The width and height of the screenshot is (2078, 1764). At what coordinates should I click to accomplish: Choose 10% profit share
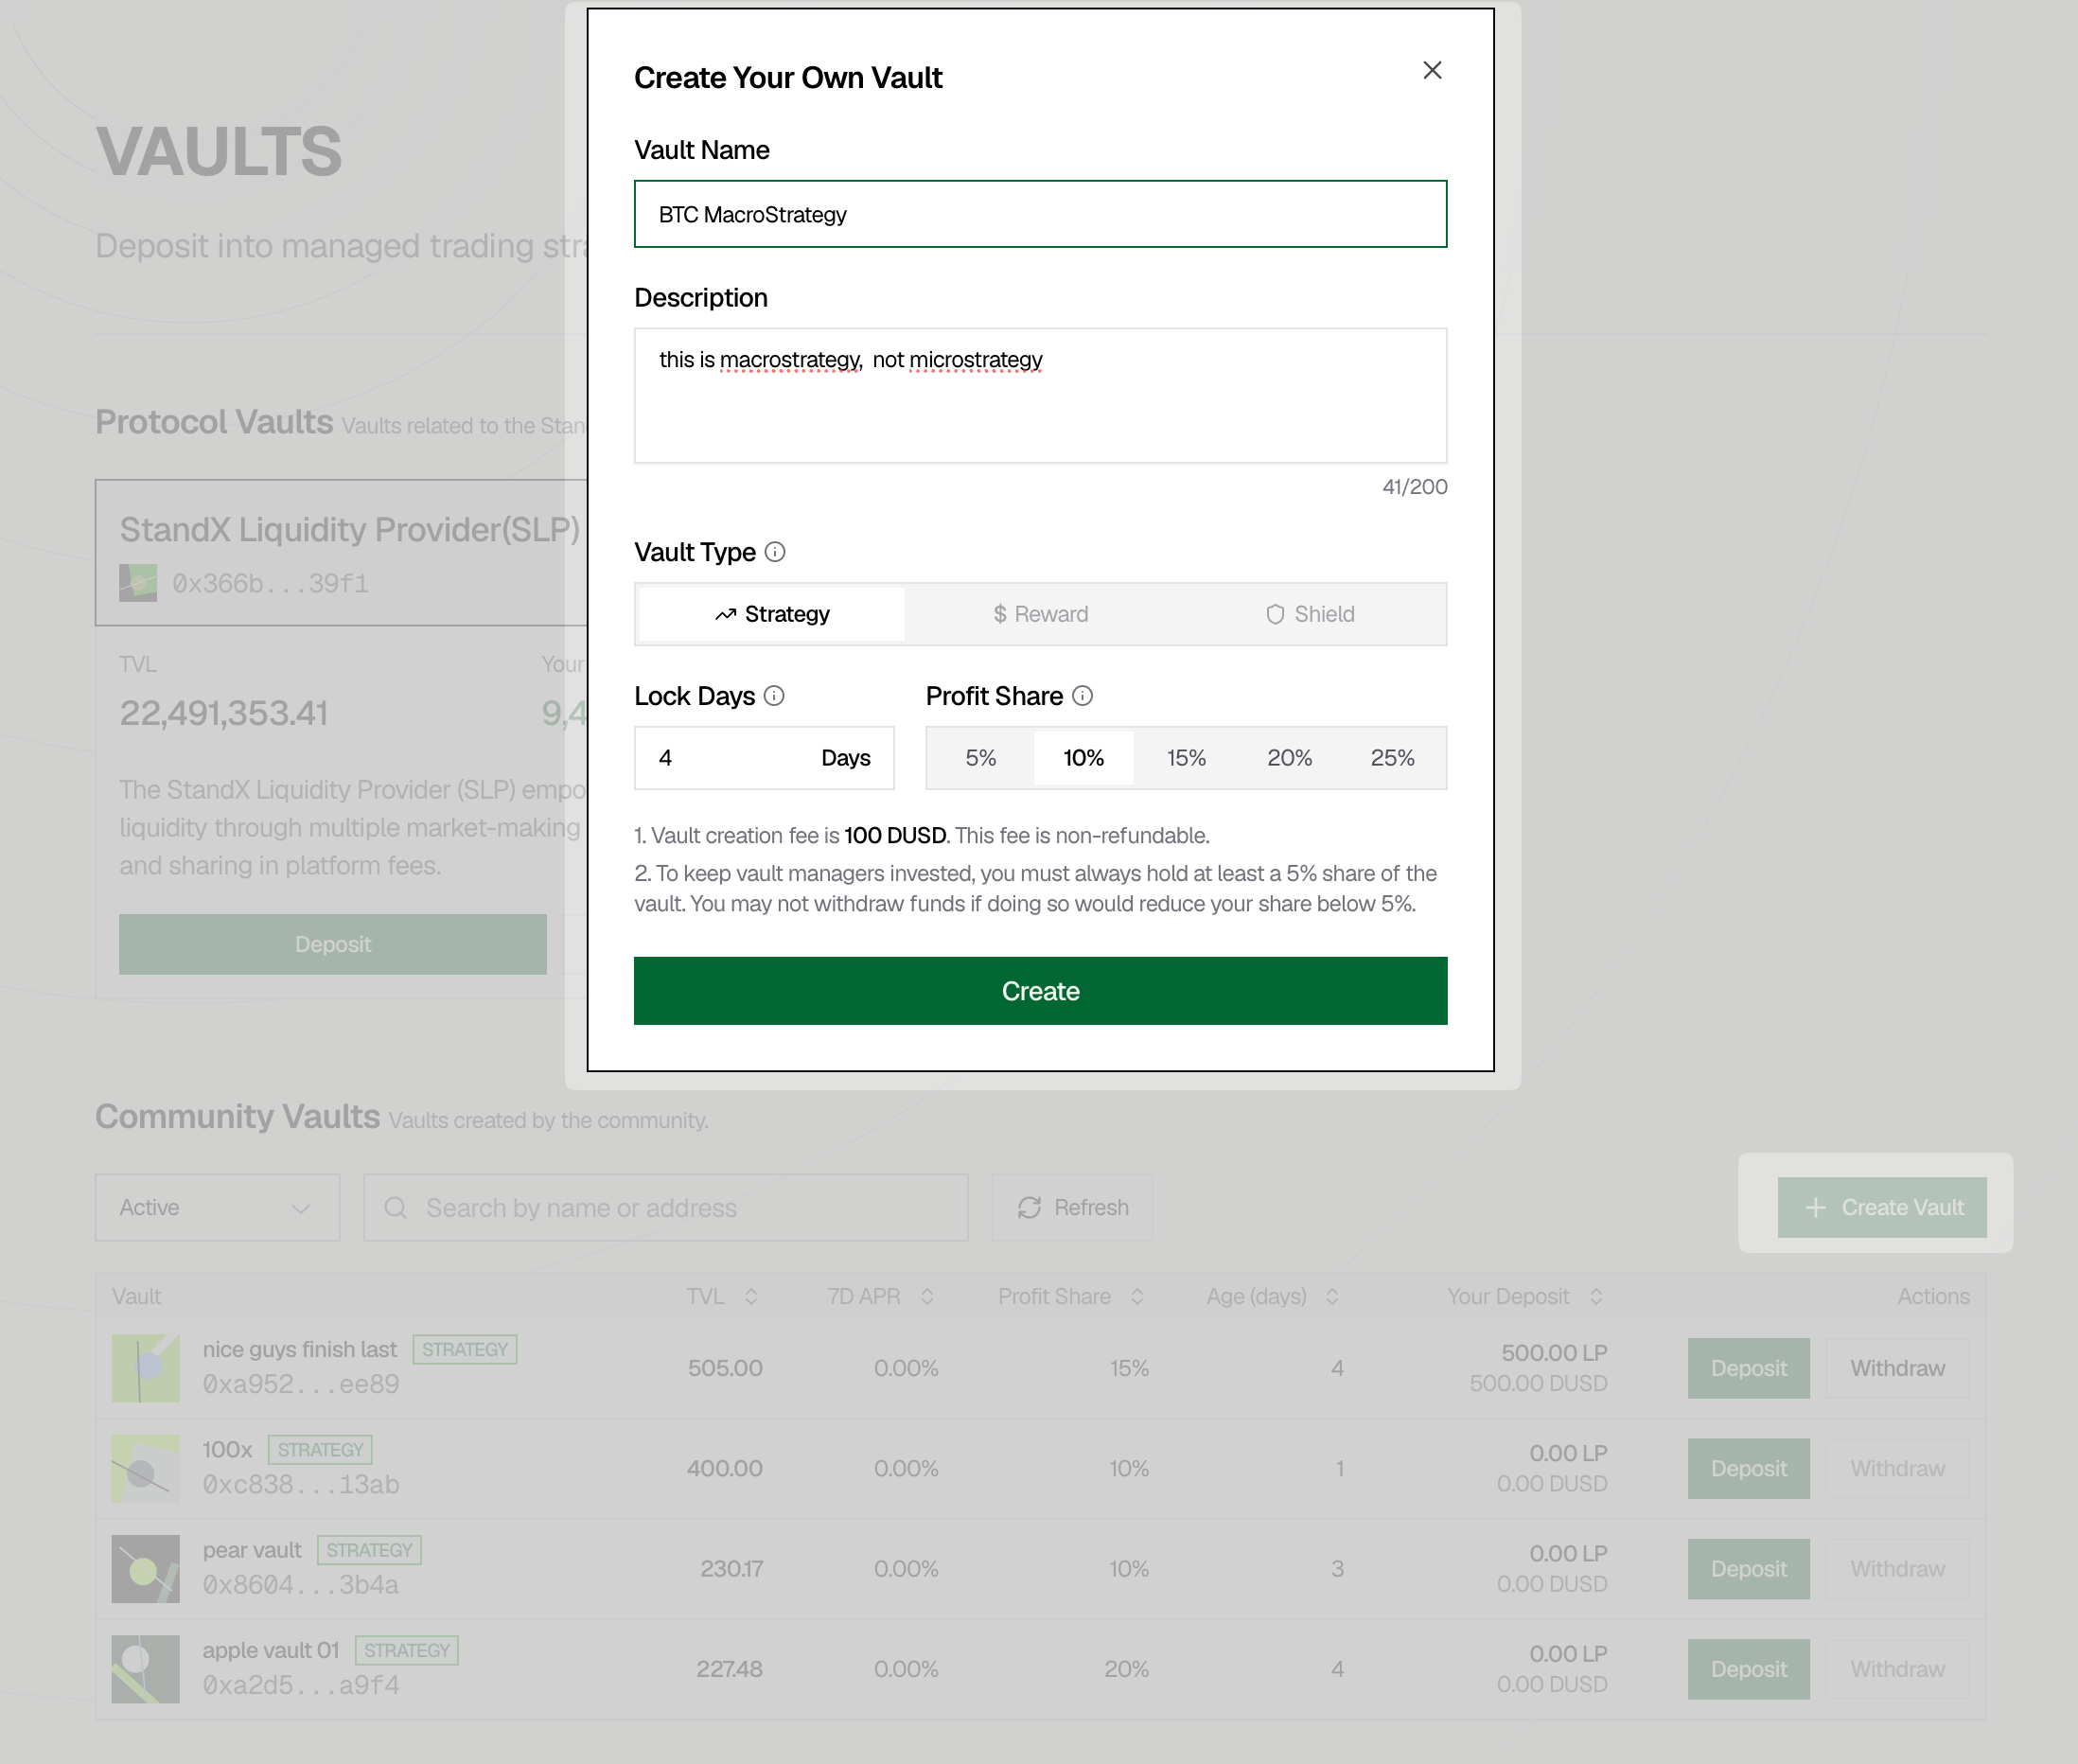click(1083, 758)
